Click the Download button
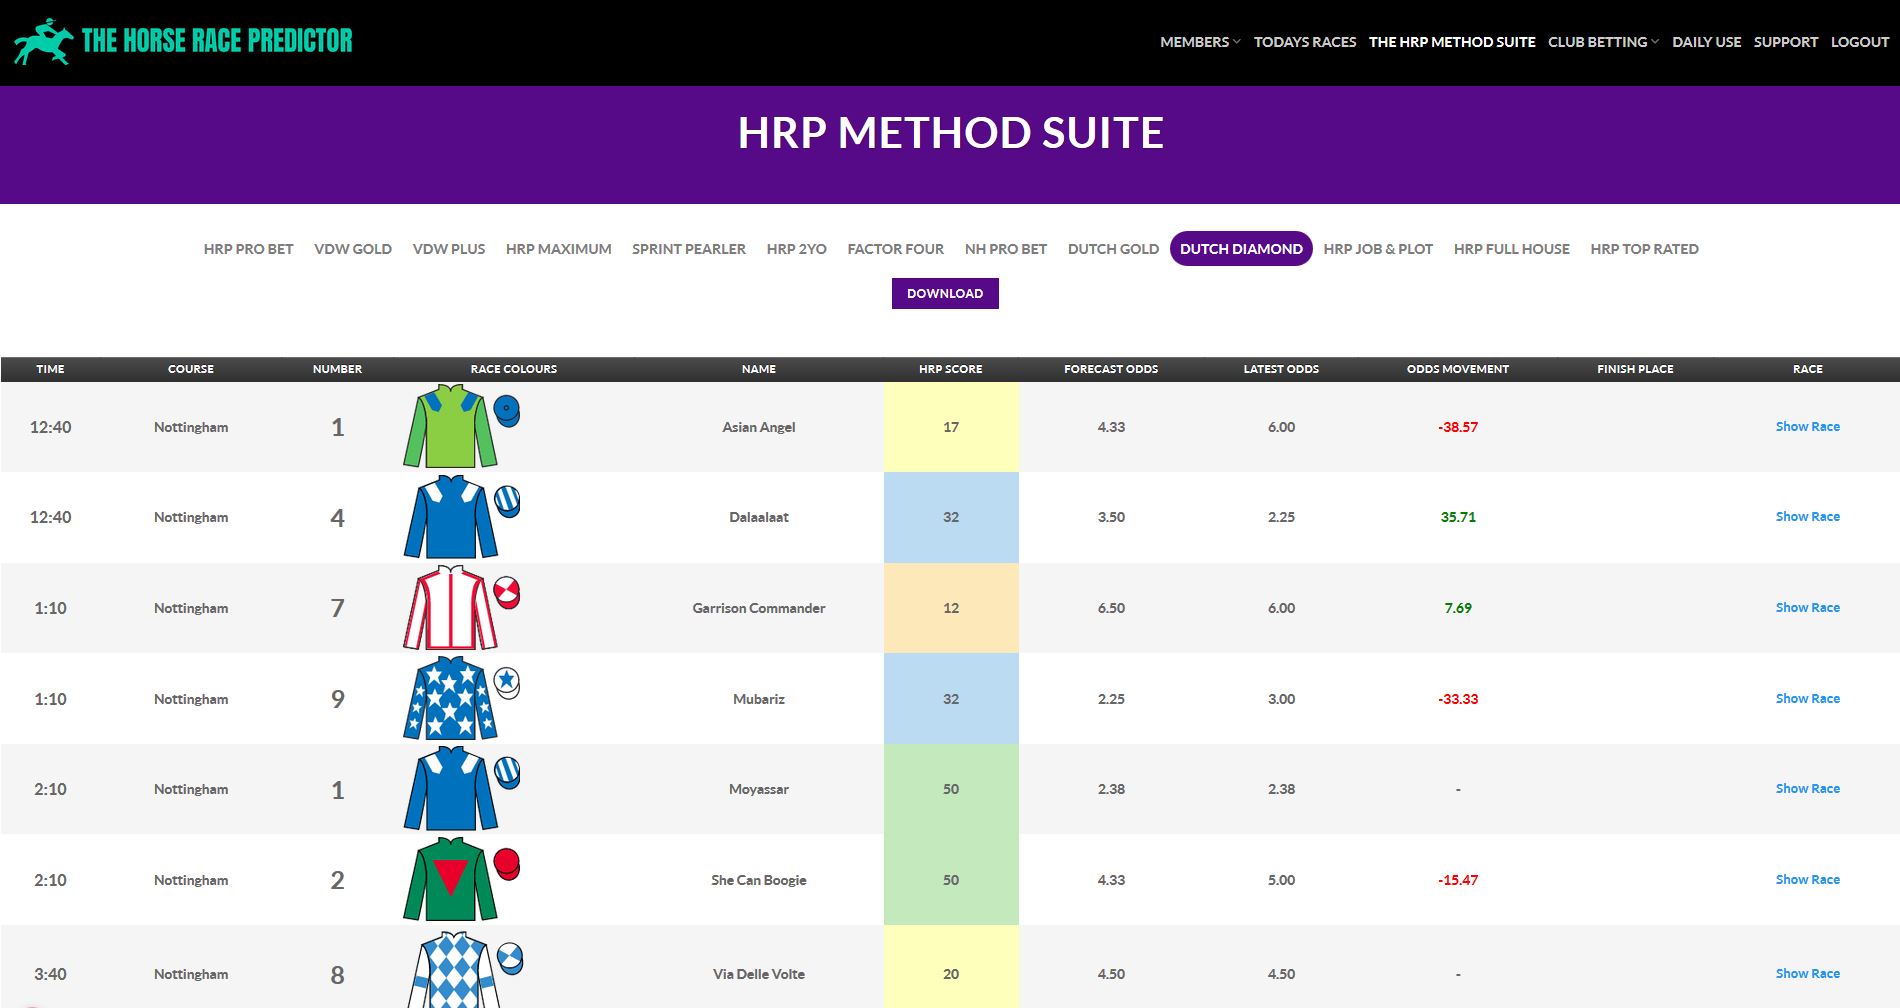Screen dimensions: 1900x1008 tap(945, 293)
